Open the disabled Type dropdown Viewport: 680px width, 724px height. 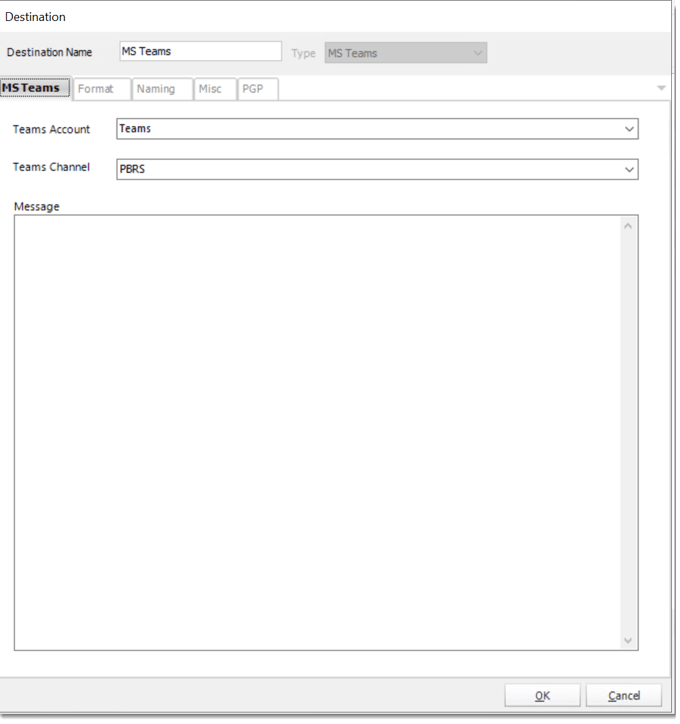405,53
